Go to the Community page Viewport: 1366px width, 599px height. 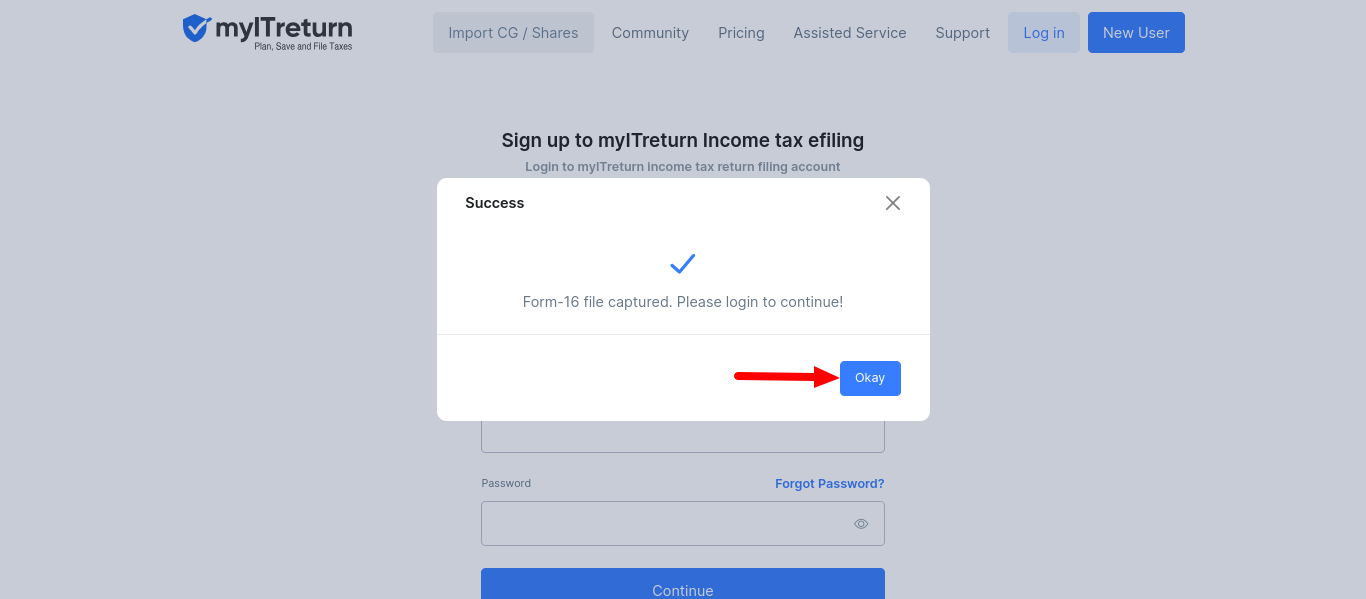tap(650, 33)
